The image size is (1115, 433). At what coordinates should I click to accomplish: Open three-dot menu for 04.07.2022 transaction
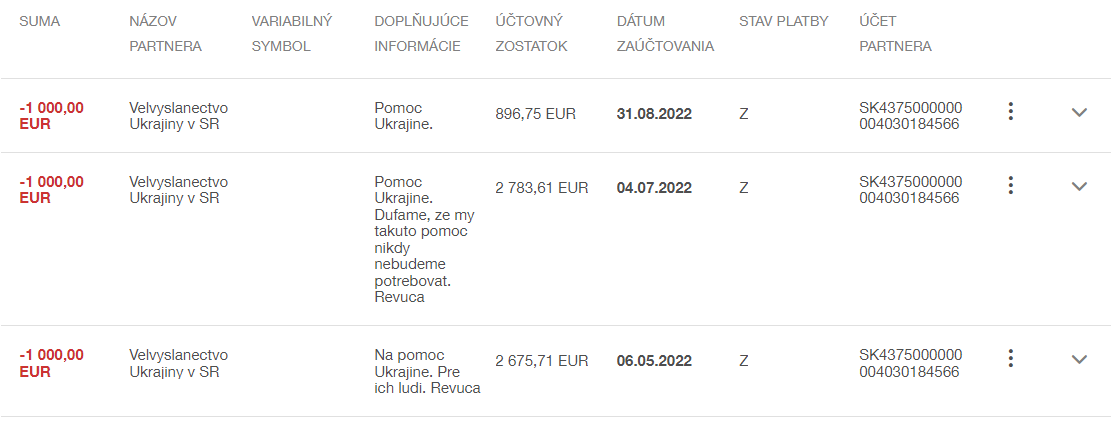[x=1011, y=185]
